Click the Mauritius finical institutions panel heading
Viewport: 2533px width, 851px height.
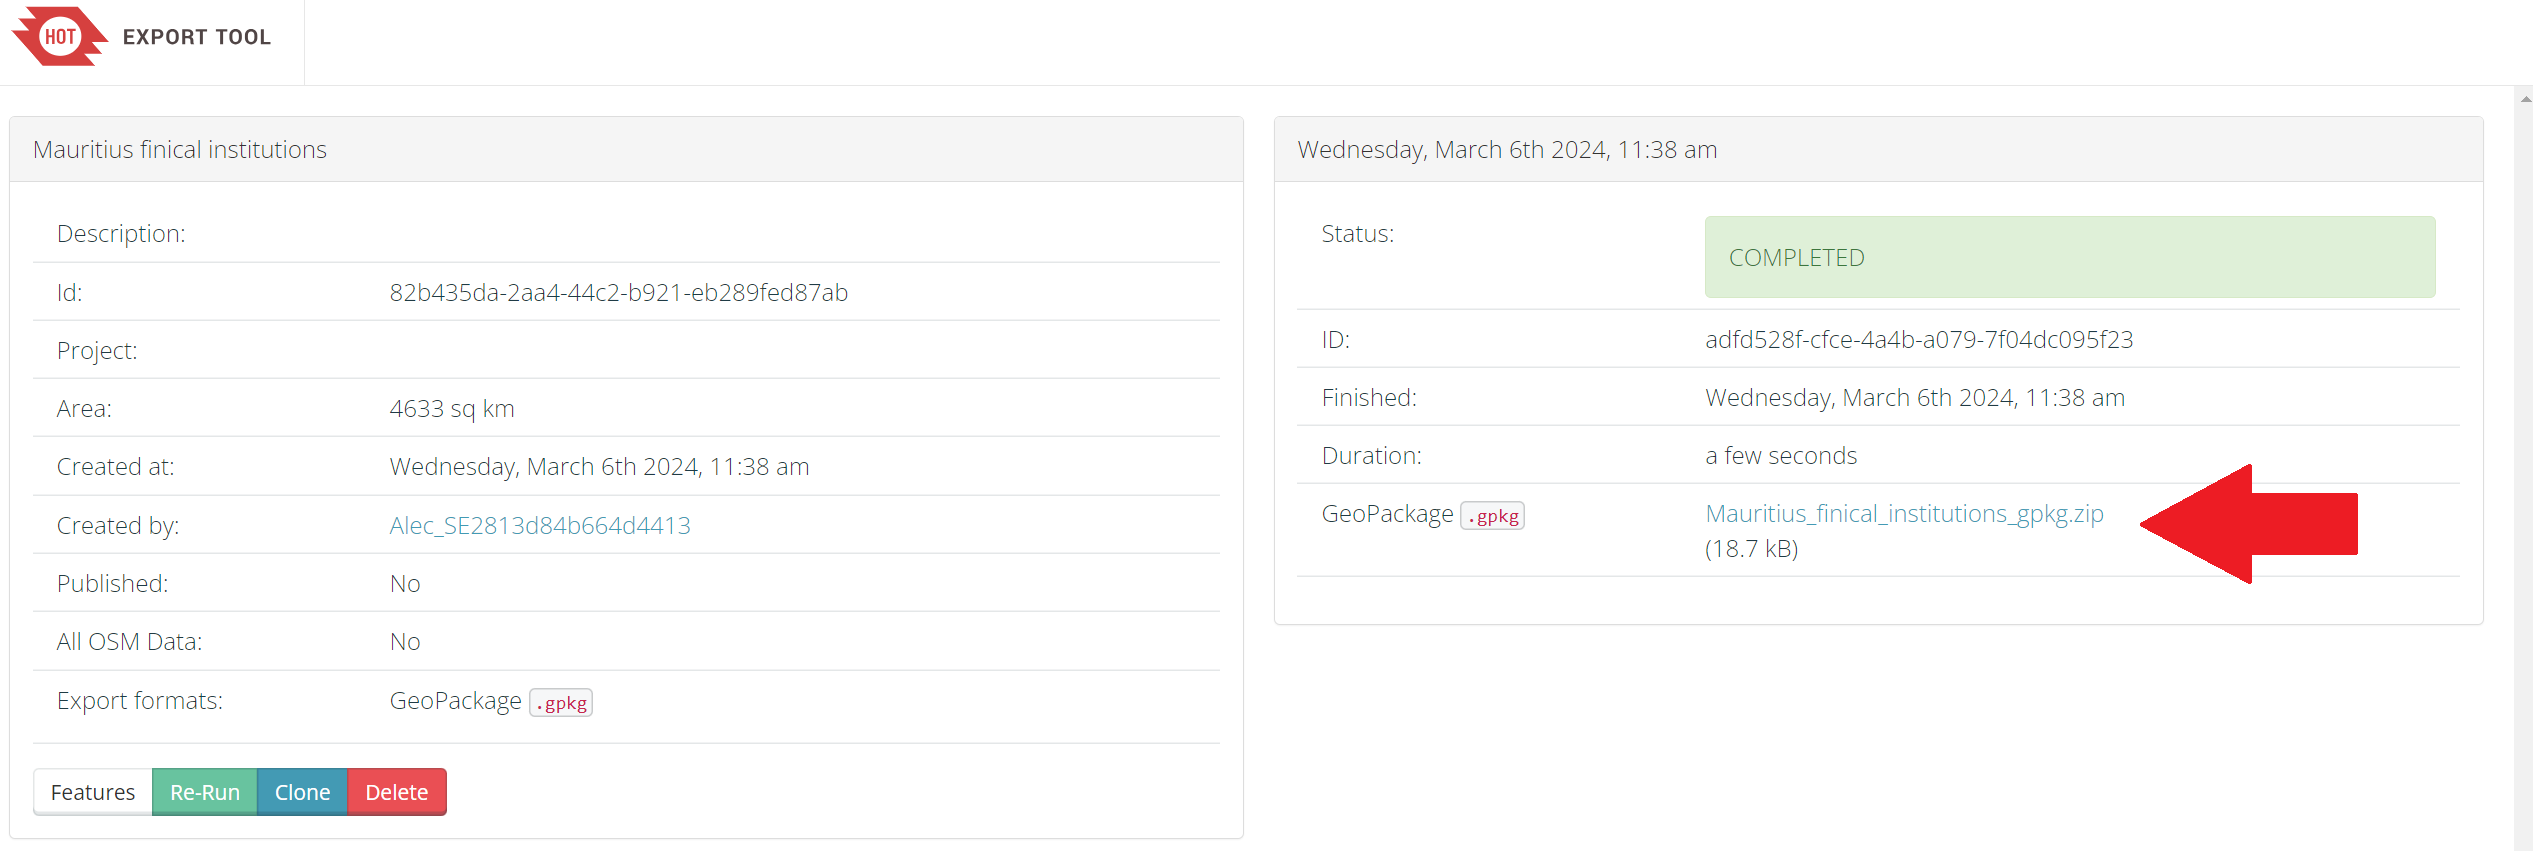coord(180,150)
